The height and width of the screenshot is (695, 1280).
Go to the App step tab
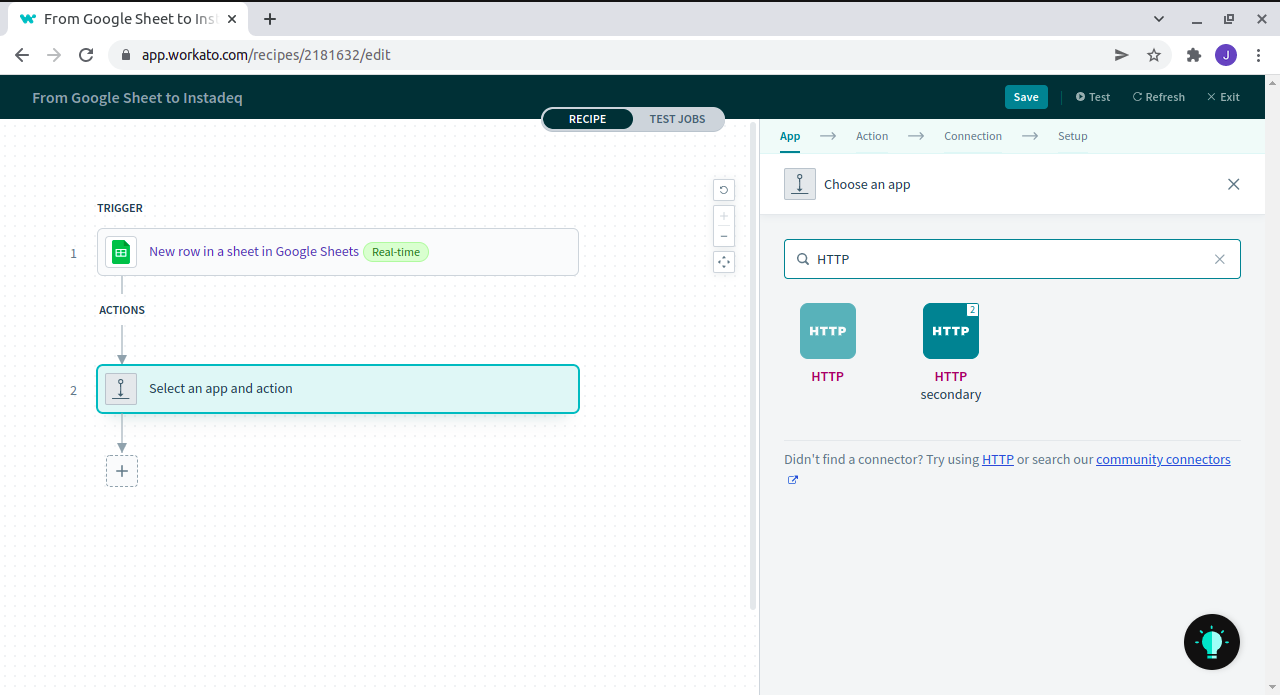click(790, 136)
